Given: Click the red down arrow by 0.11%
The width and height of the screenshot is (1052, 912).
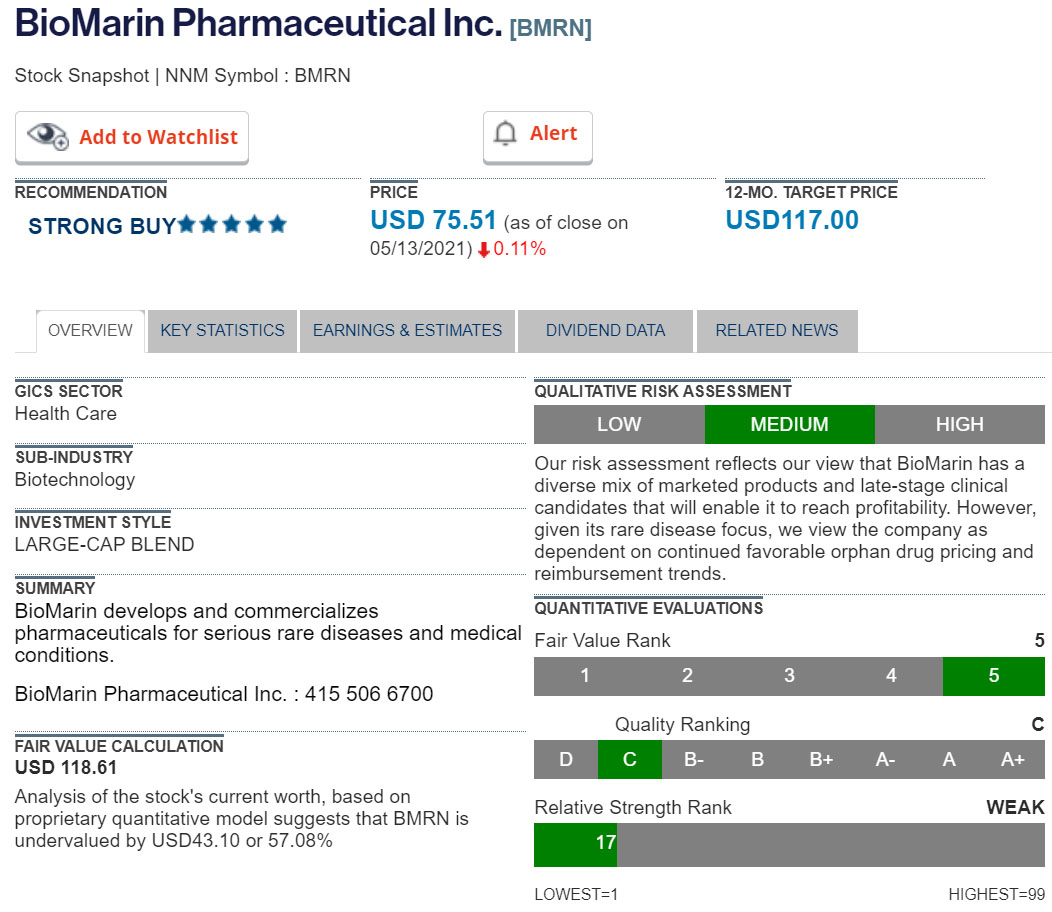Looking at the screenshot, I should [484, 250].
